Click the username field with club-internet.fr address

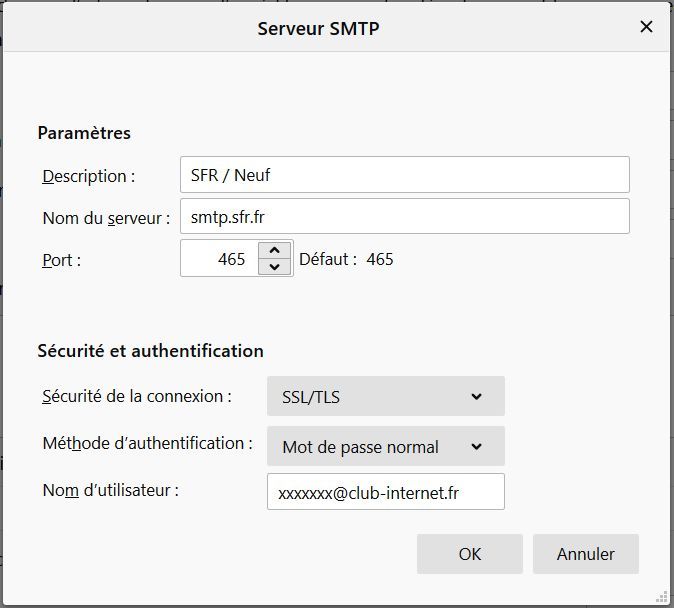[385, 492]
